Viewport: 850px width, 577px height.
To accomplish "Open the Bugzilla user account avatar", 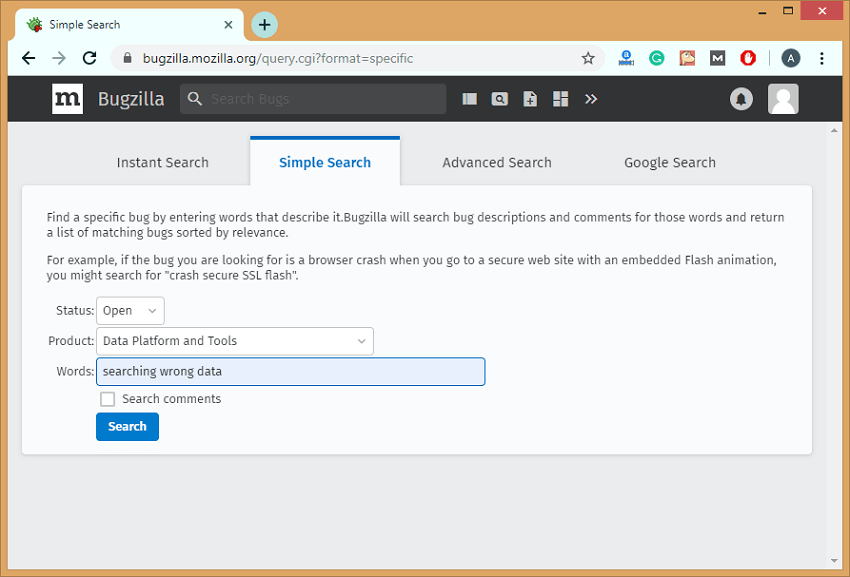I will pyautogui.click(x=783, y=99).
